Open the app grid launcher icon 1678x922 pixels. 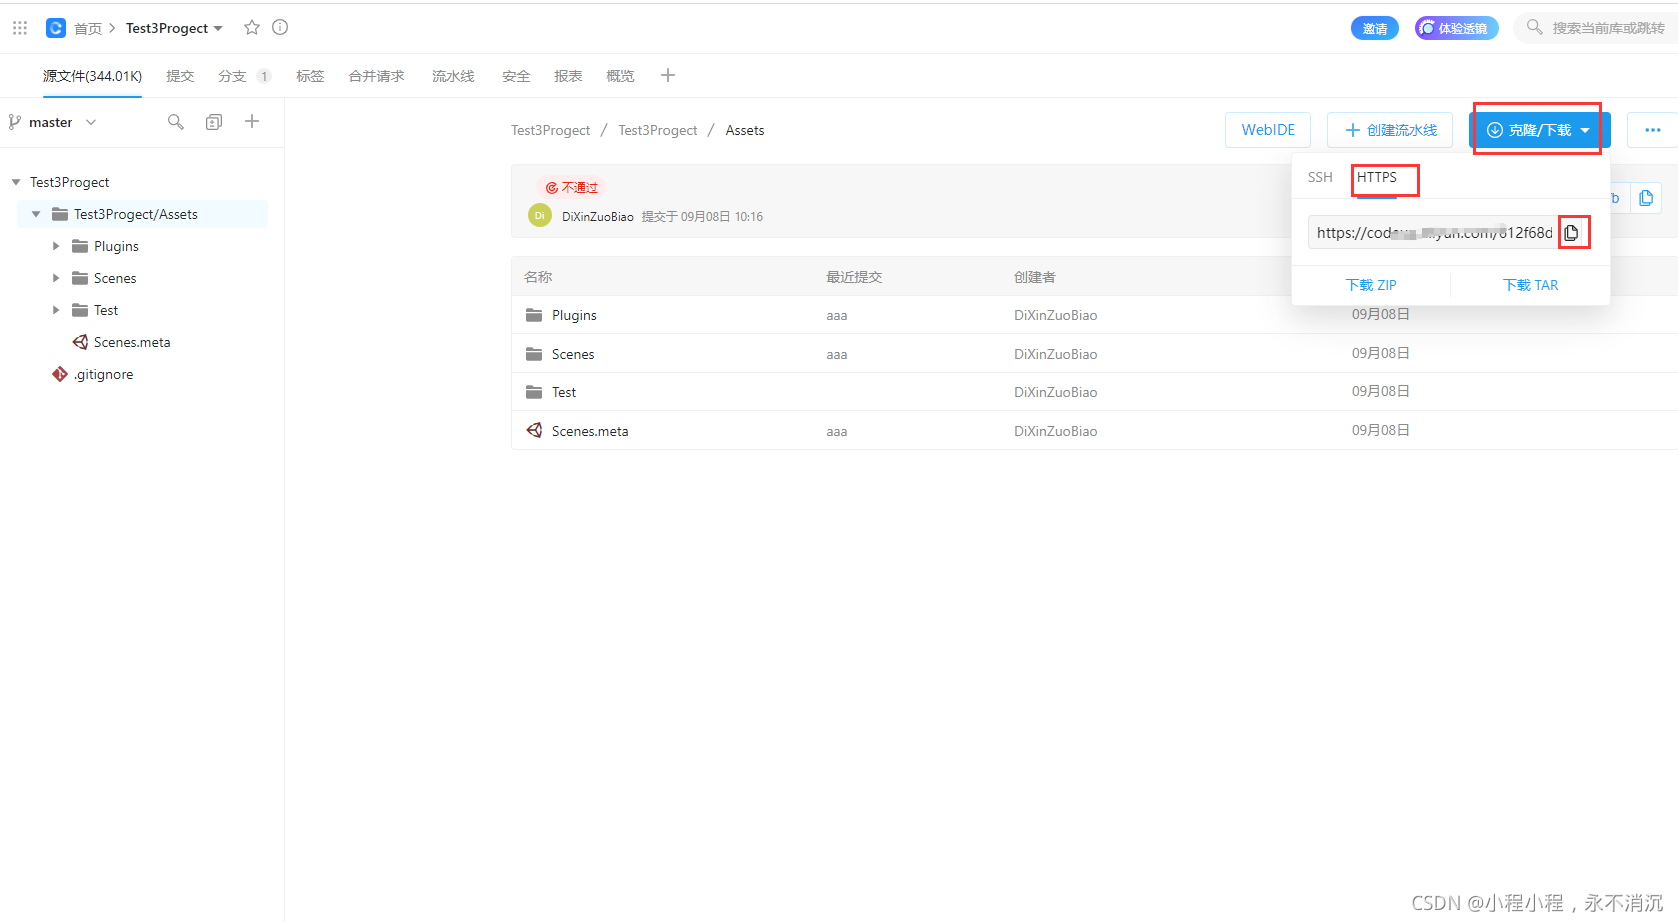point(20,28)
